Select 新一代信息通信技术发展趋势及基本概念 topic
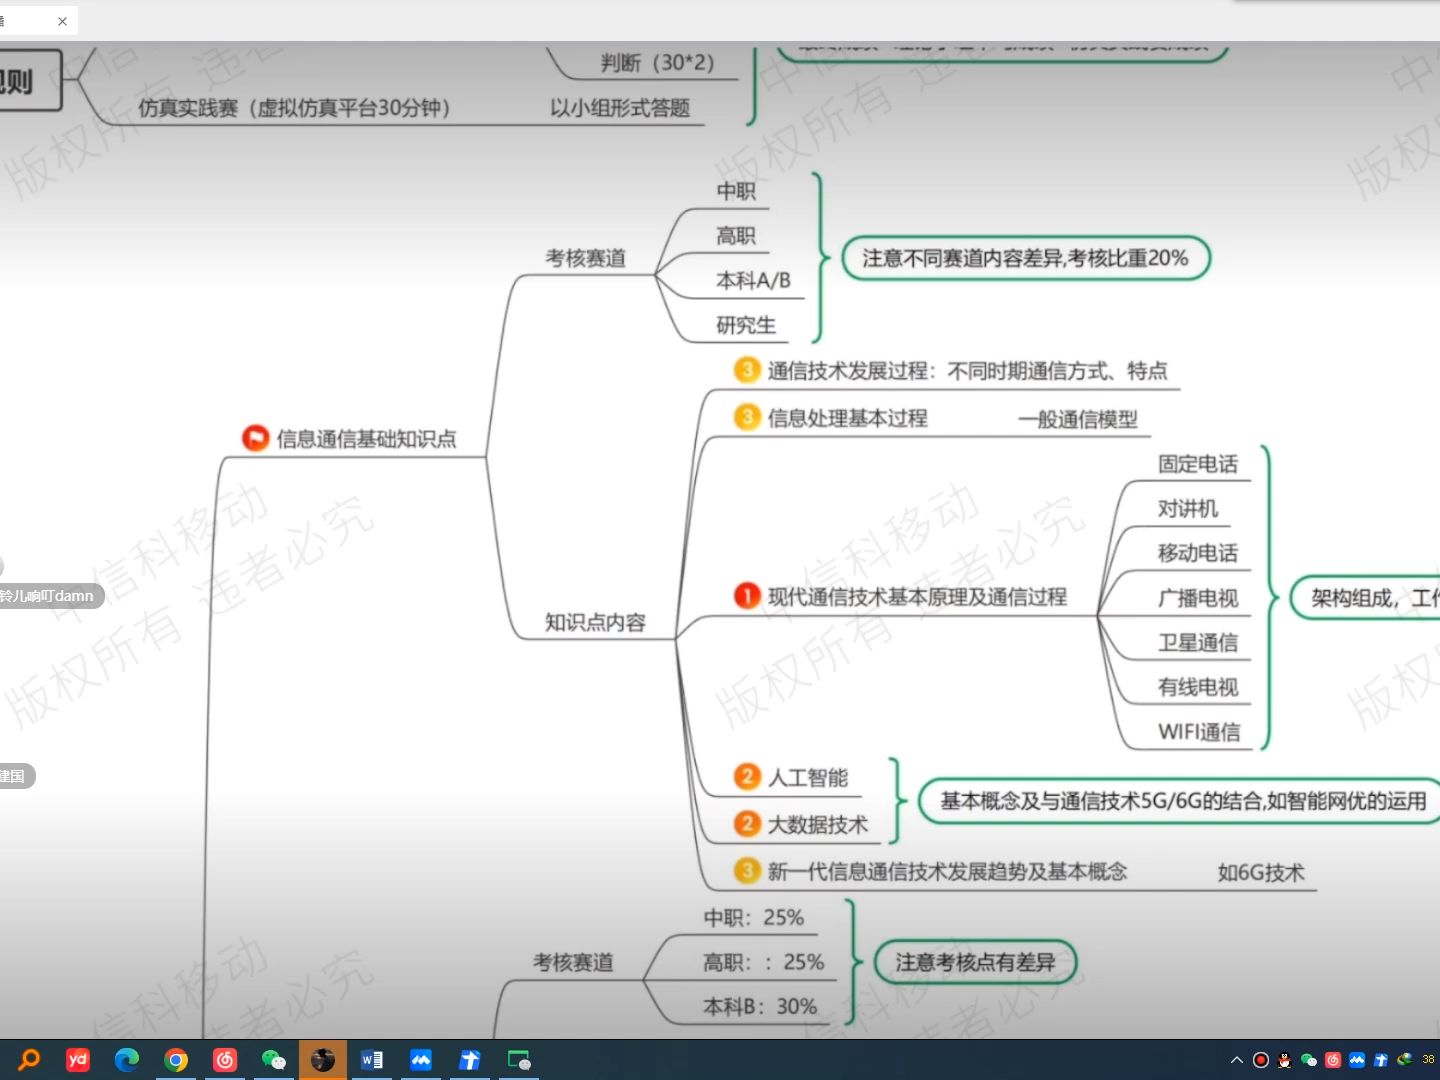 947,872
